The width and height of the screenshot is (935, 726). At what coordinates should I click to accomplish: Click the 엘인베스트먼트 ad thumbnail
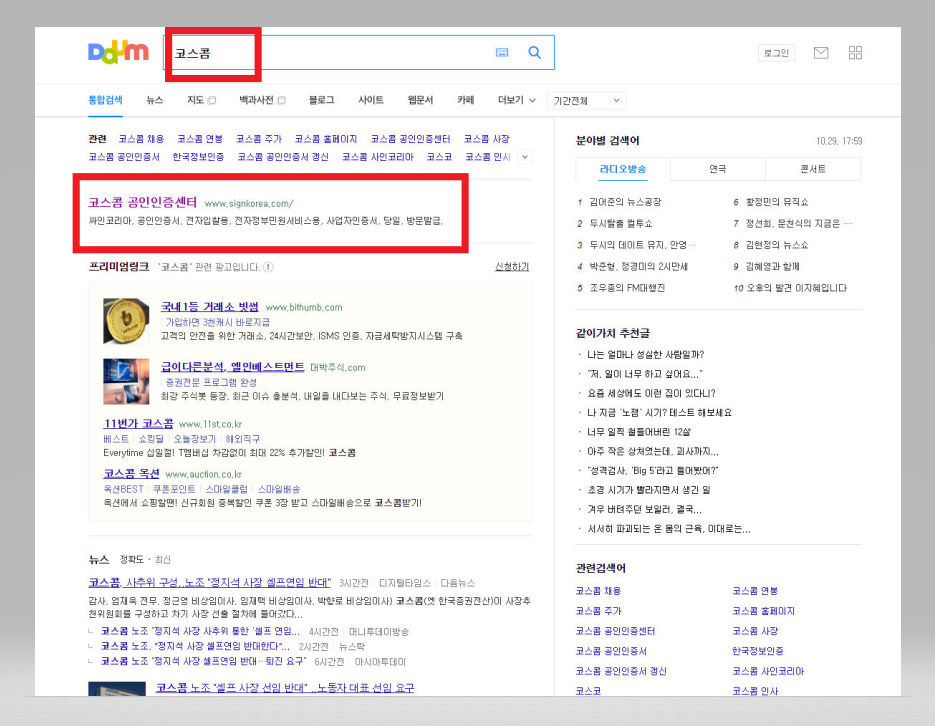coord(126,381)
